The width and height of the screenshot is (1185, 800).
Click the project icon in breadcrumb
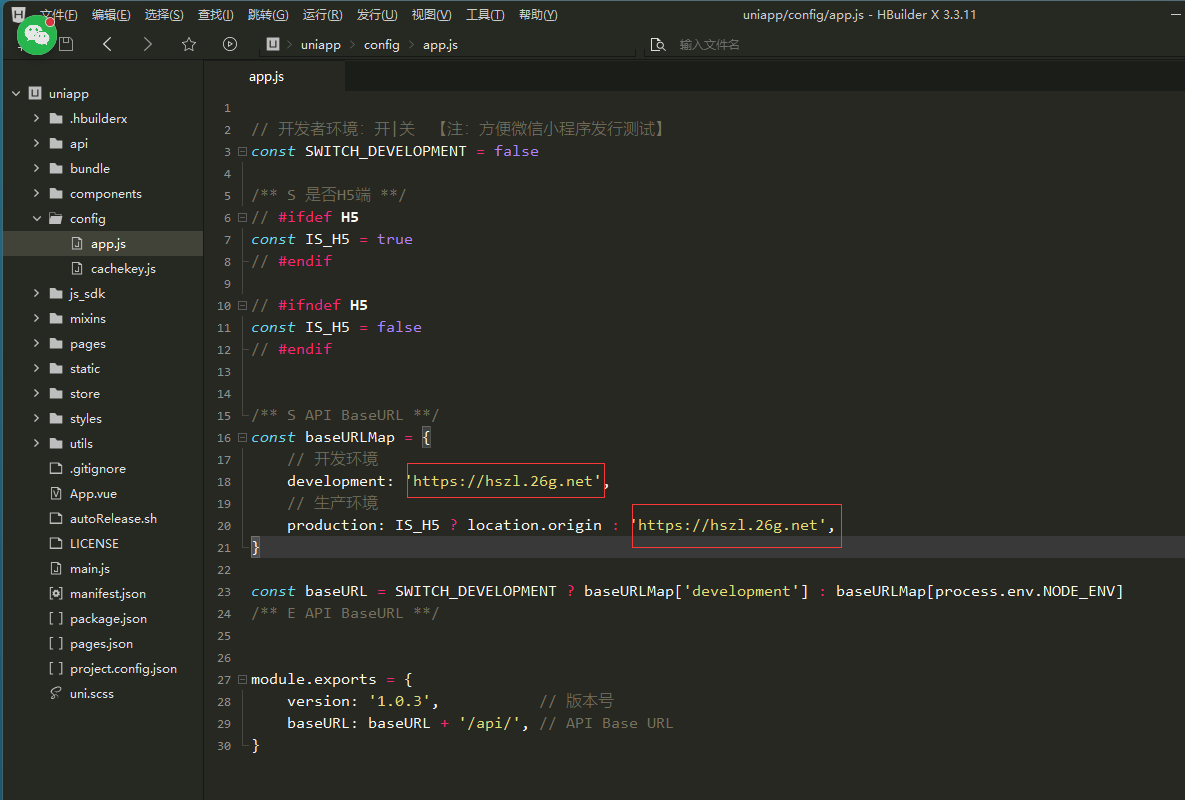tap(273, 45)
